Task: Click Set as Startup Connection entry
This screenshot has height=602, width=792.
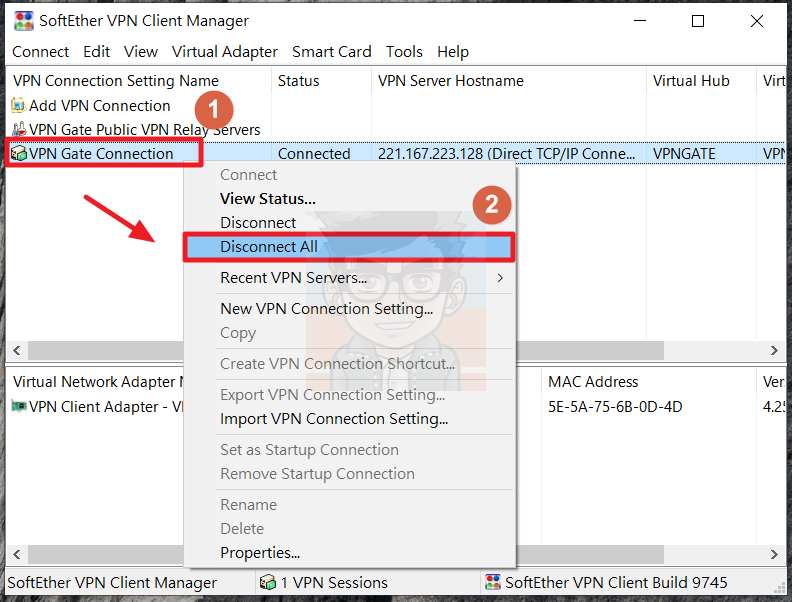Action: click(x=350, y=449)
